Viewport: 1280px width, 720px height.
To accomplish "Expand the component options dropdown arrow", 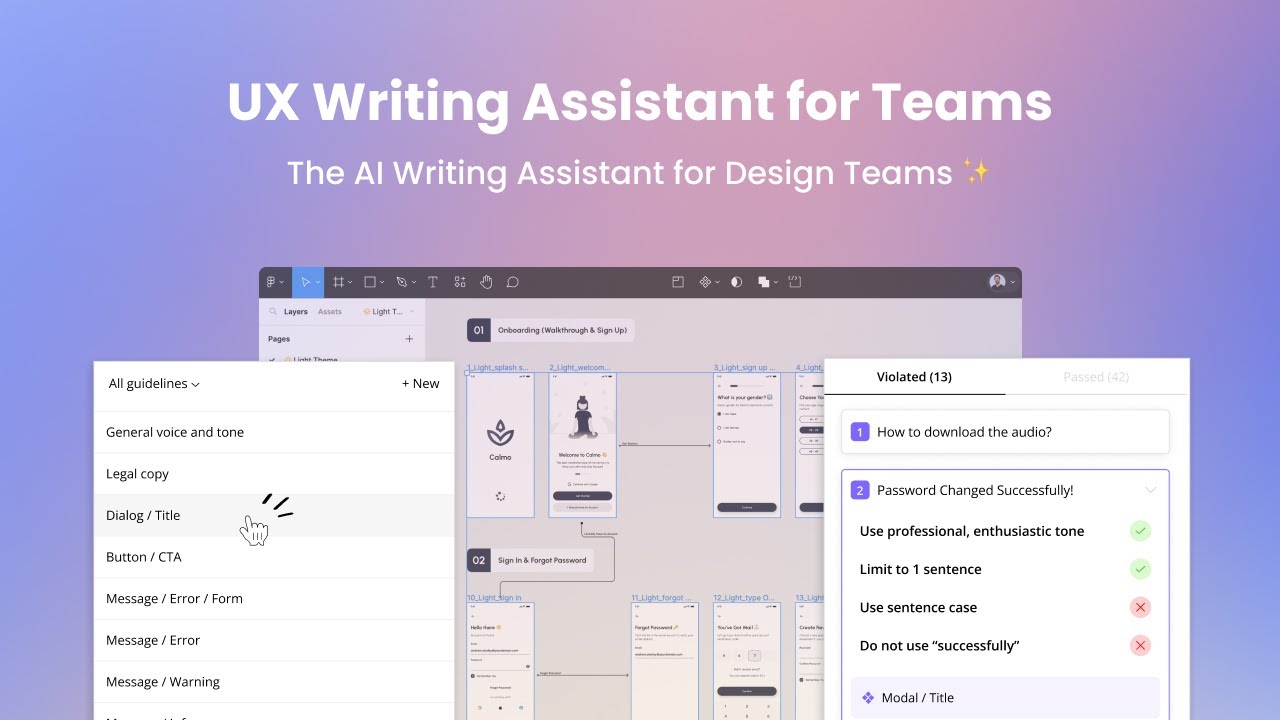I will pos(716,283).
